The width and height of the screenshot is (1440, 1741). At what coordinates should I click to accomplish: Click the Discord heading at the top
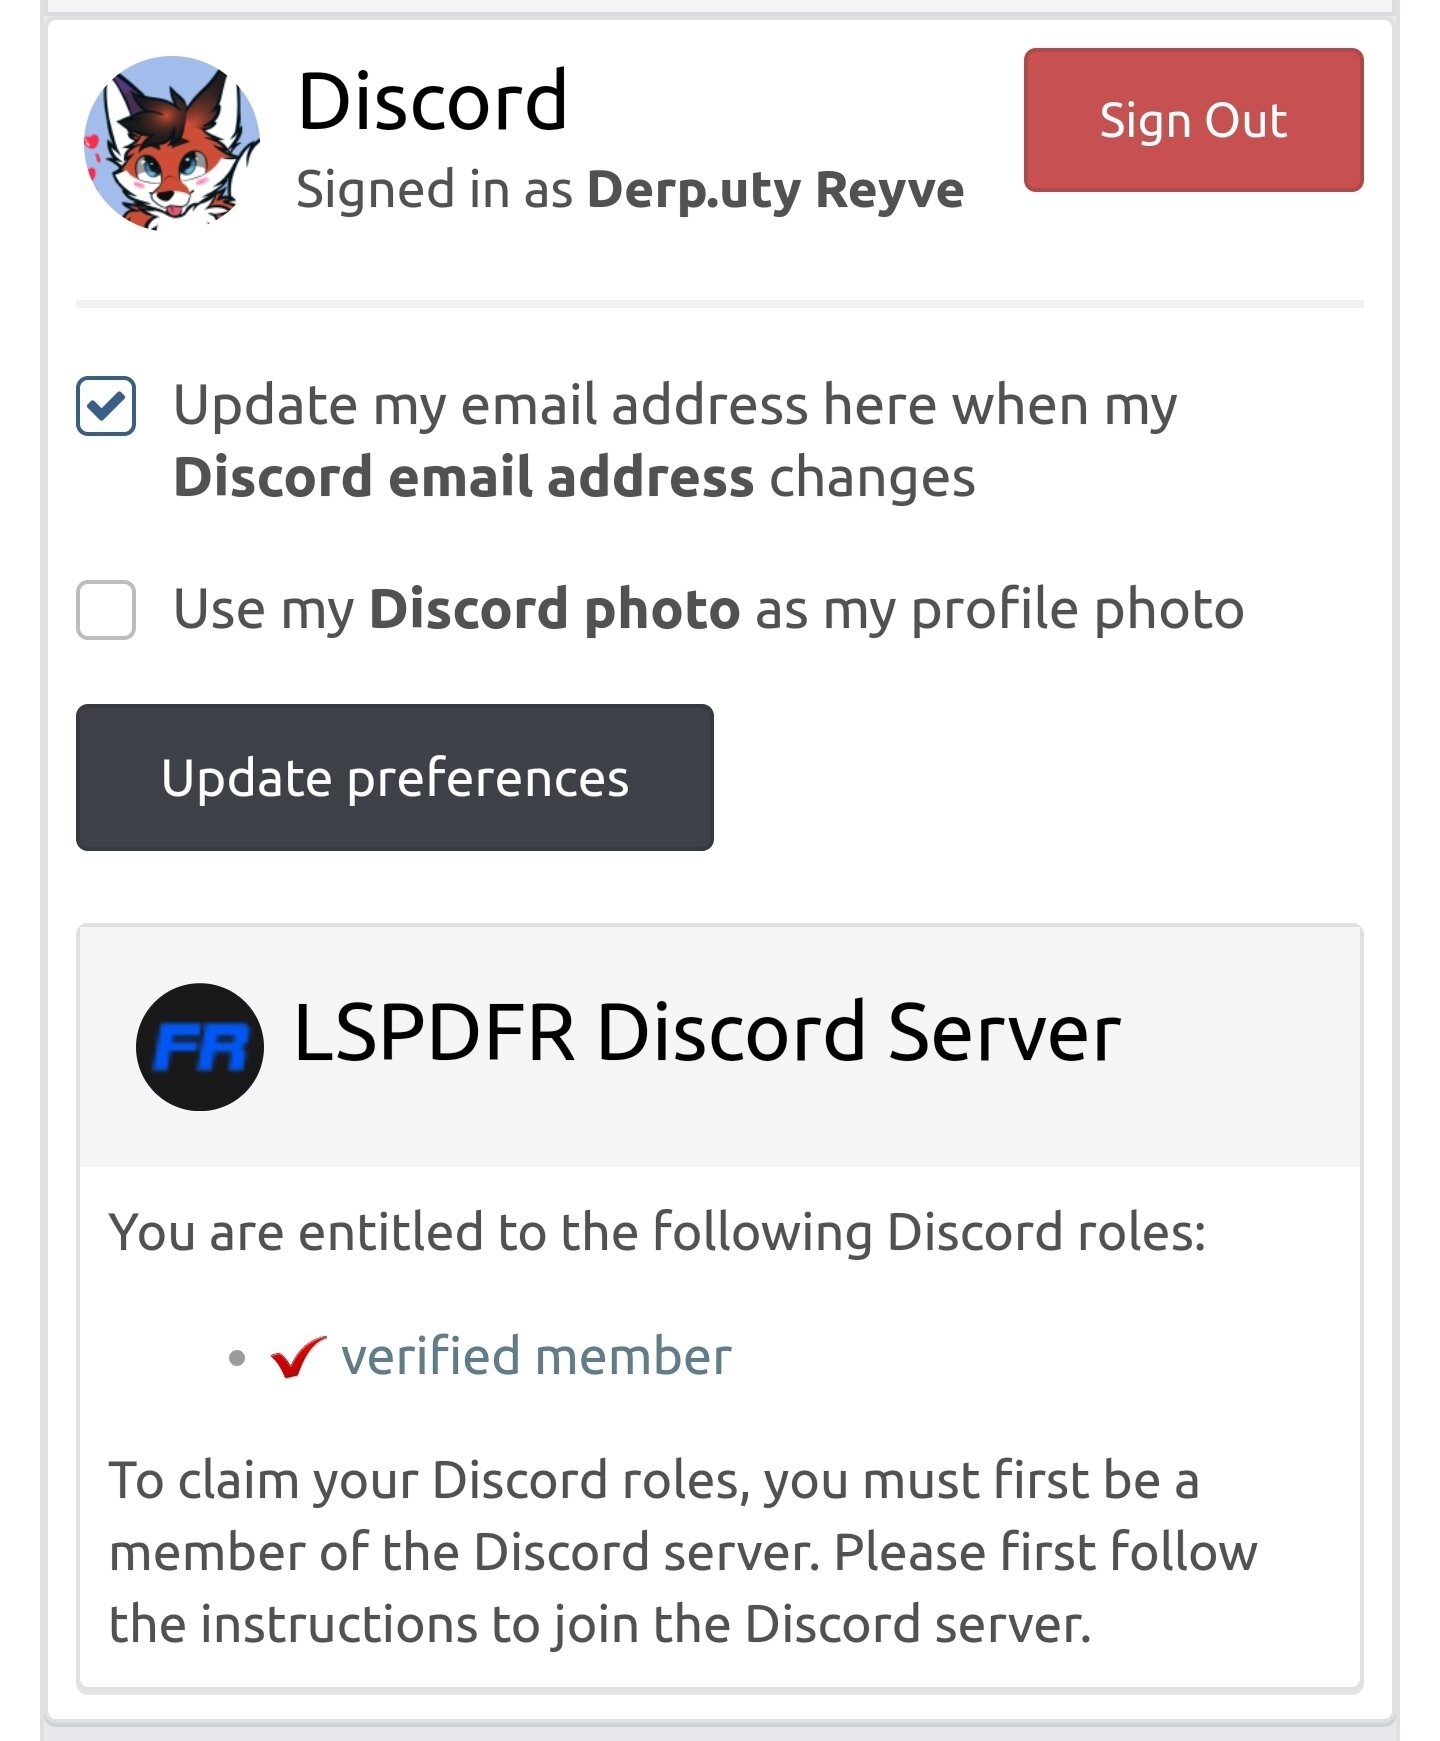[x=432, y=102]
